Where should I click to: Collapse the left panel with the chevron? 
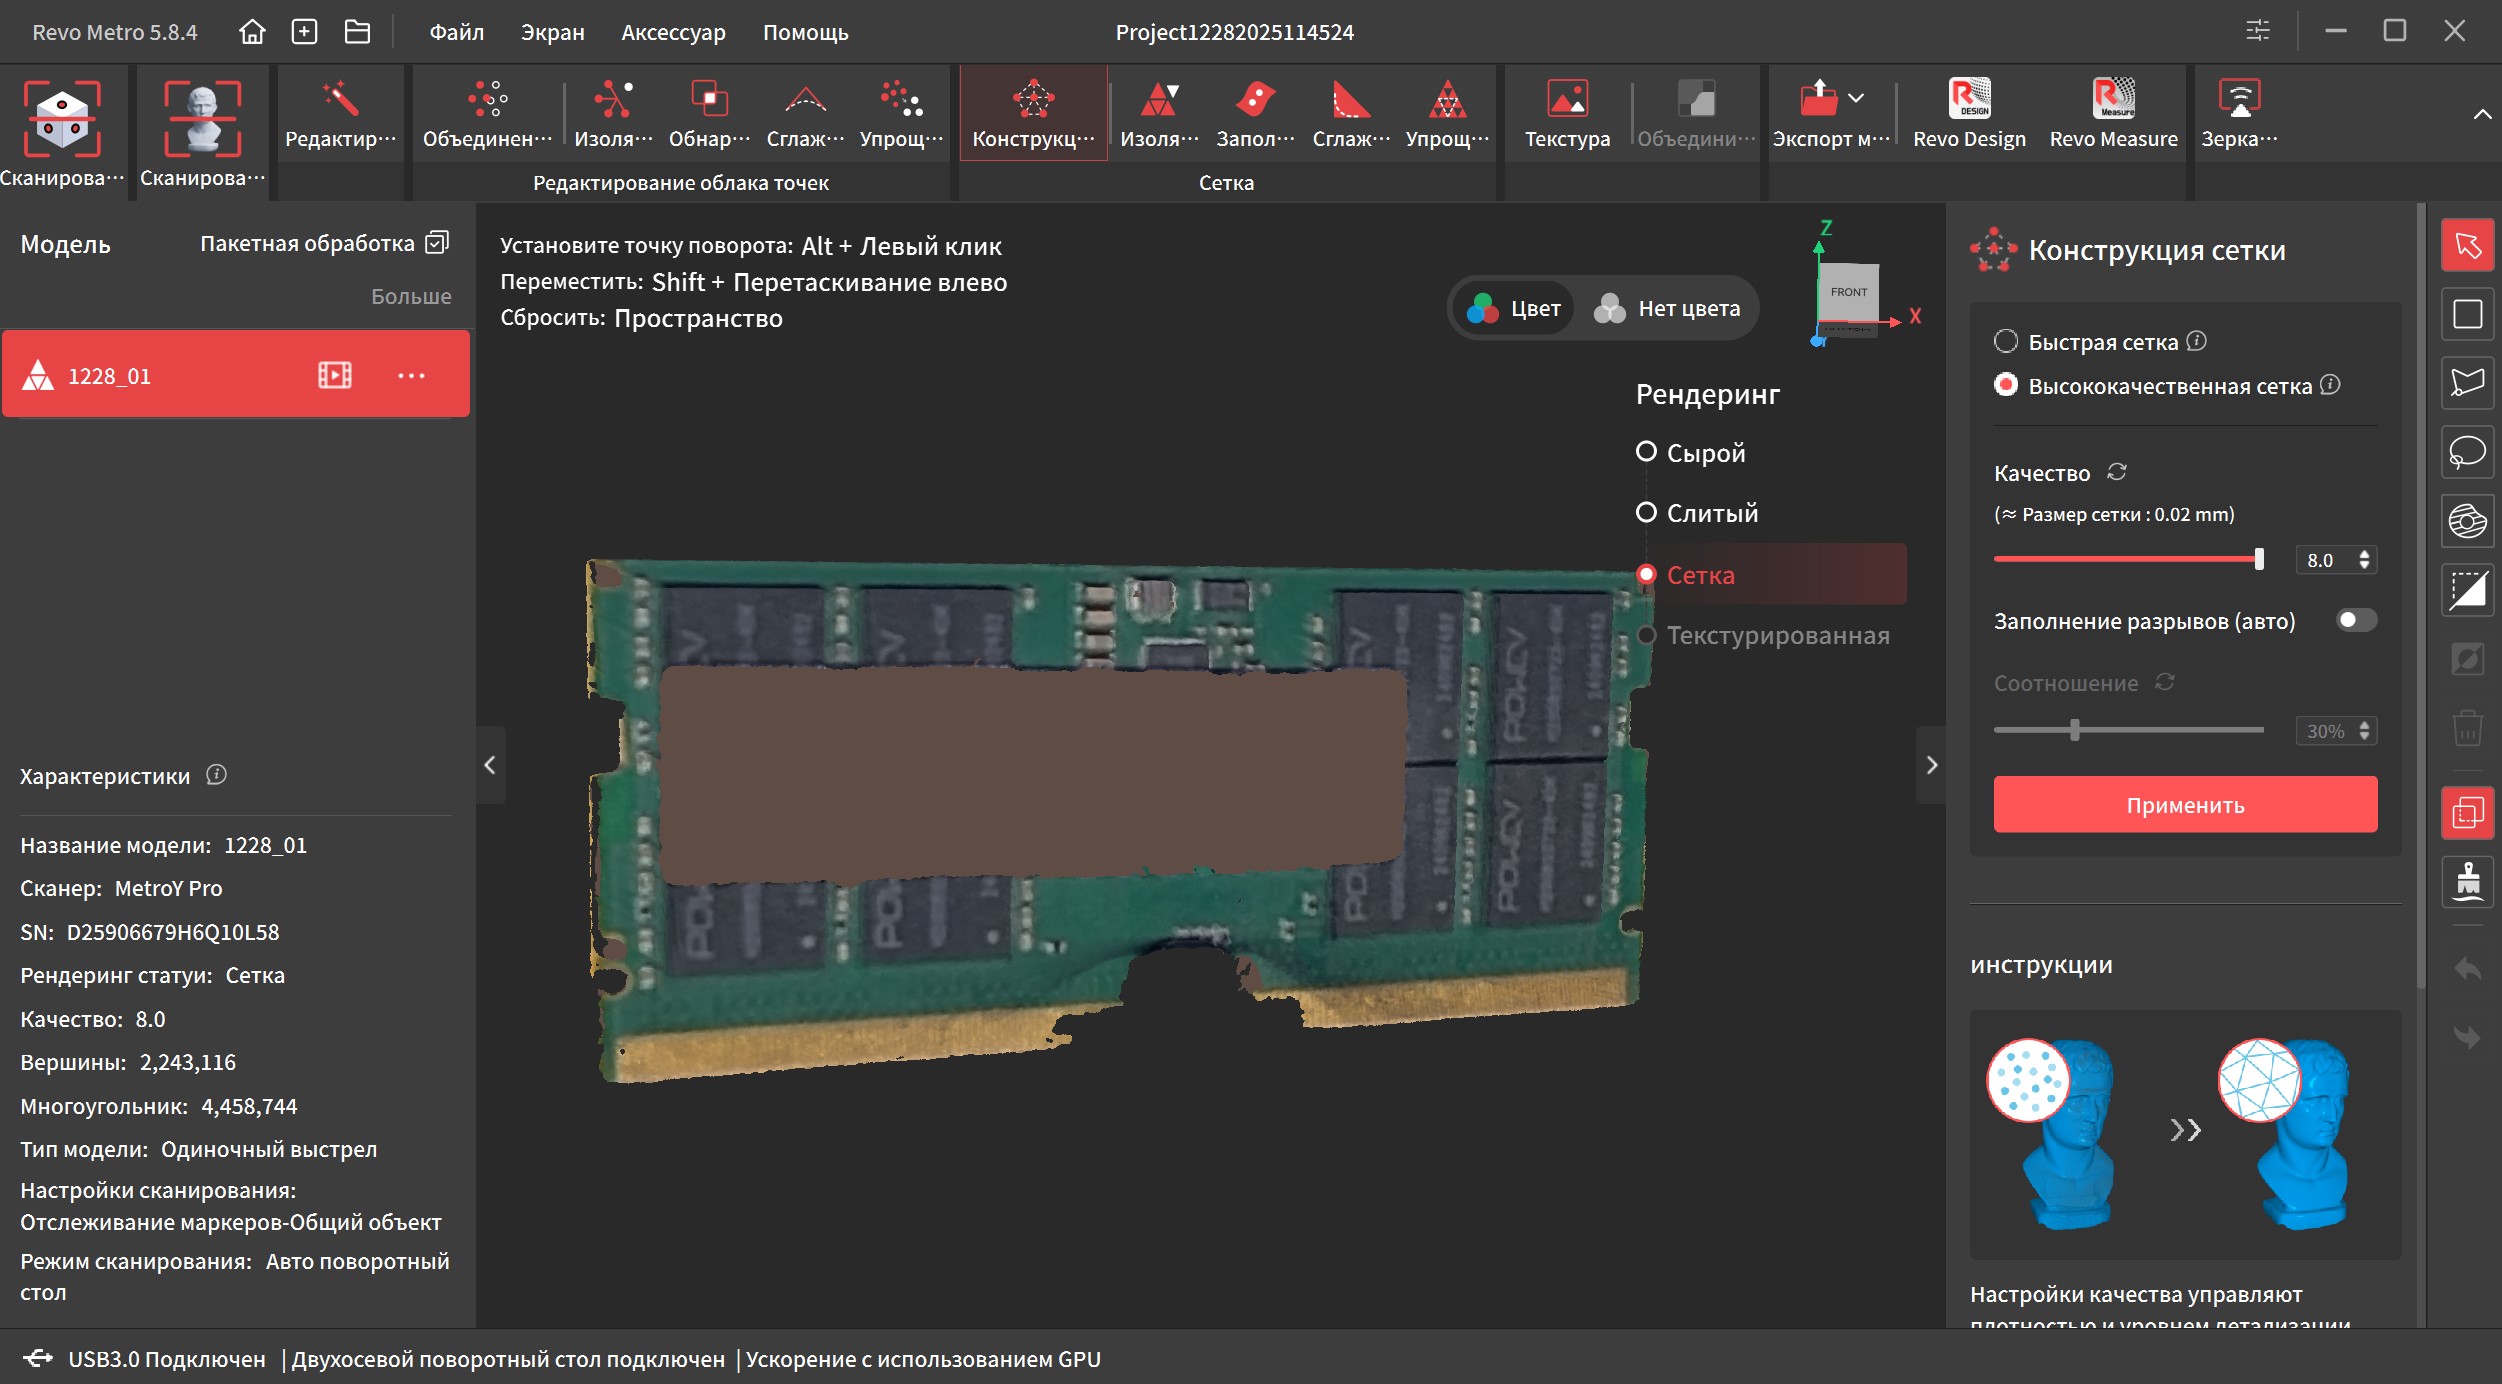[x=489, y=765]
